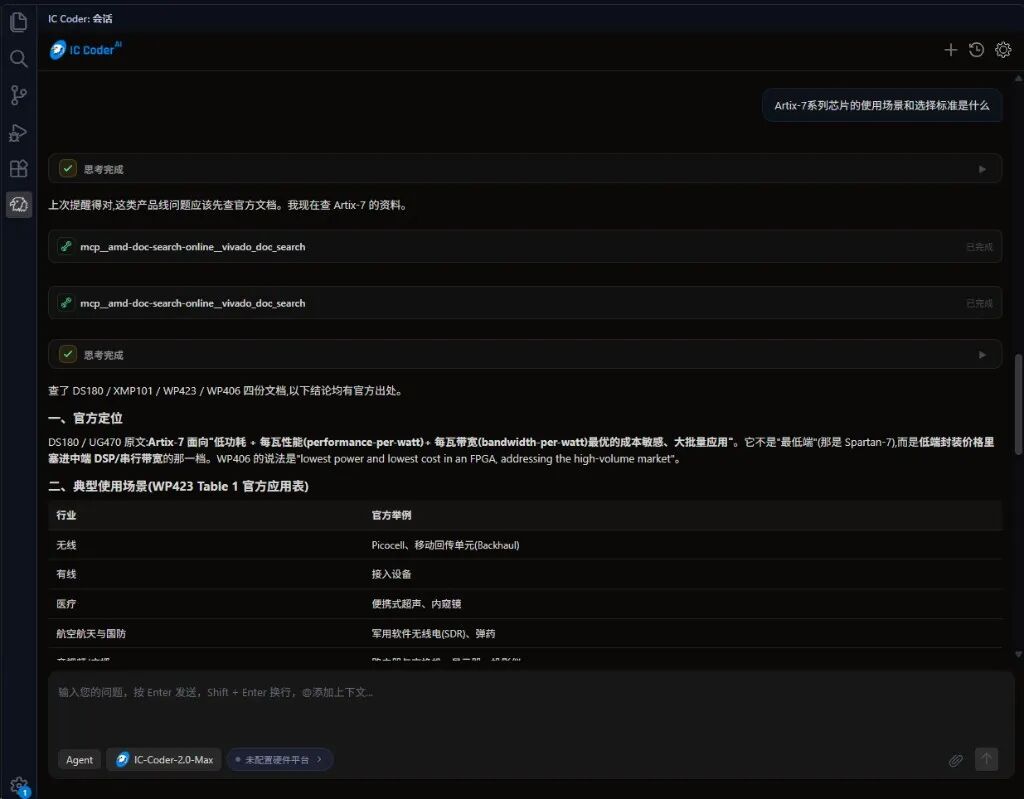Image resolution: width=1024 pixels, height=799 pixels.
Task: Open the Run and Debug icon
Action: click(18, 133)
